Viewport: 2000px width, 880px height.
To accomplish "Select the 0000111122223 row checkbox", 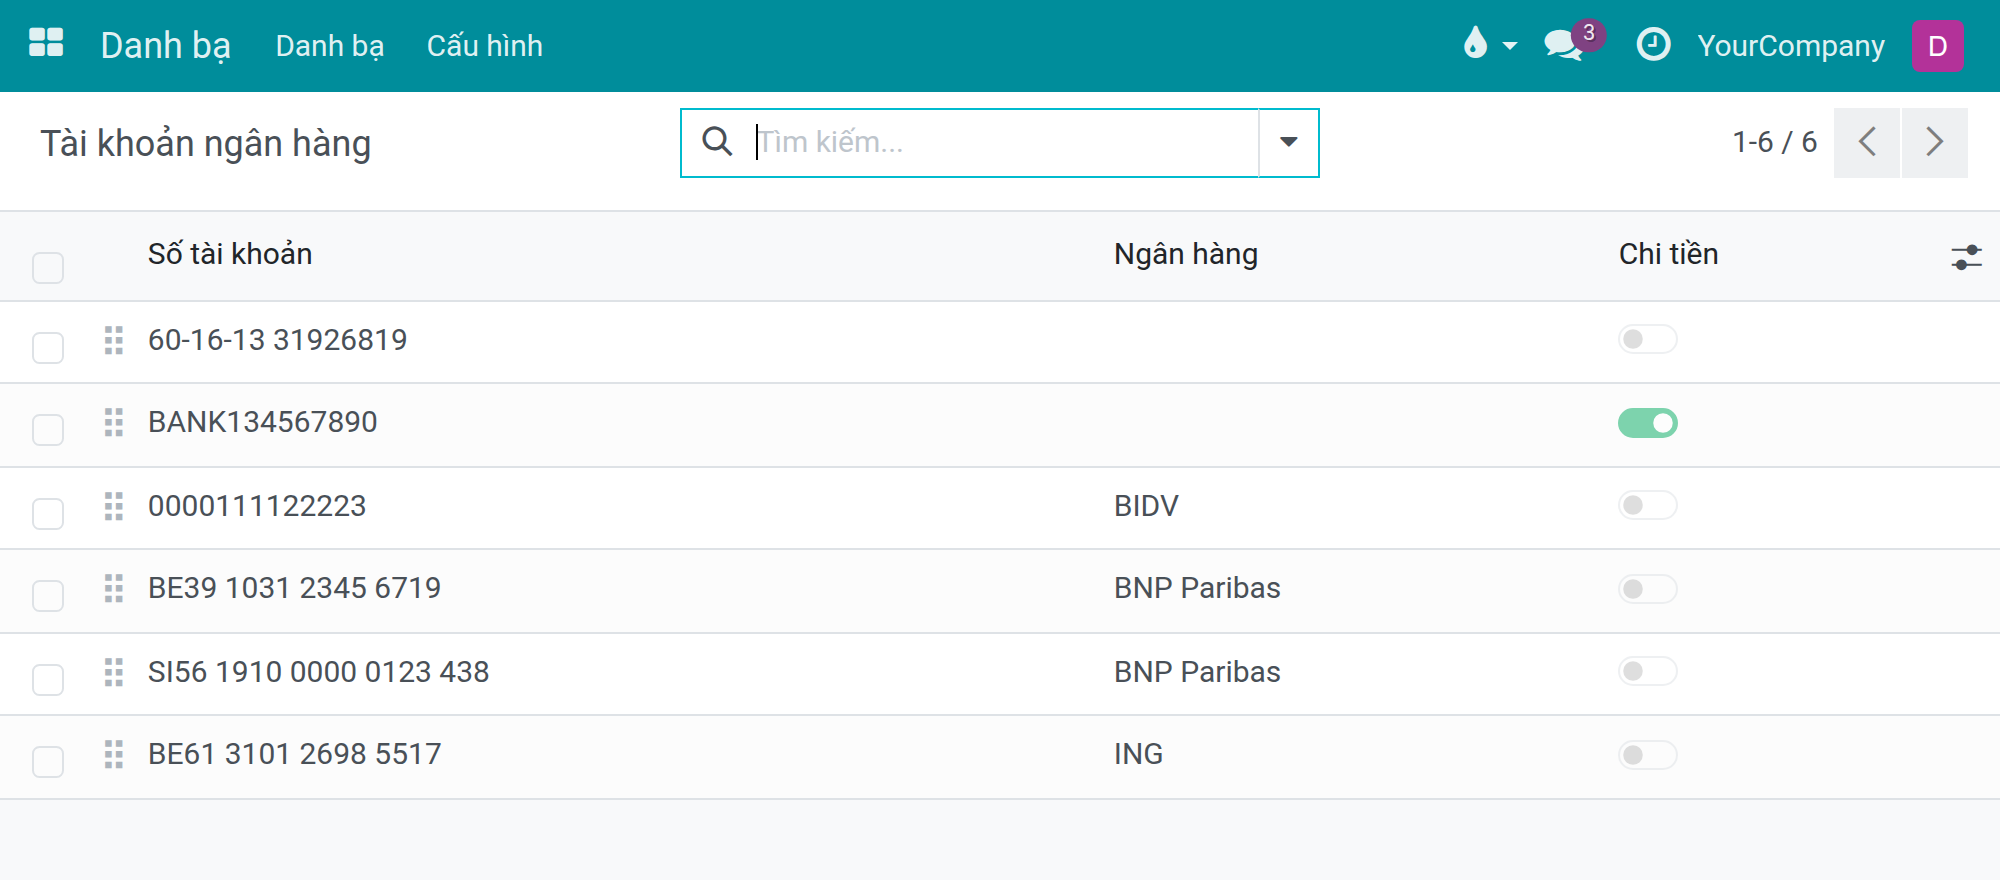I will click(x=48, y=514).
